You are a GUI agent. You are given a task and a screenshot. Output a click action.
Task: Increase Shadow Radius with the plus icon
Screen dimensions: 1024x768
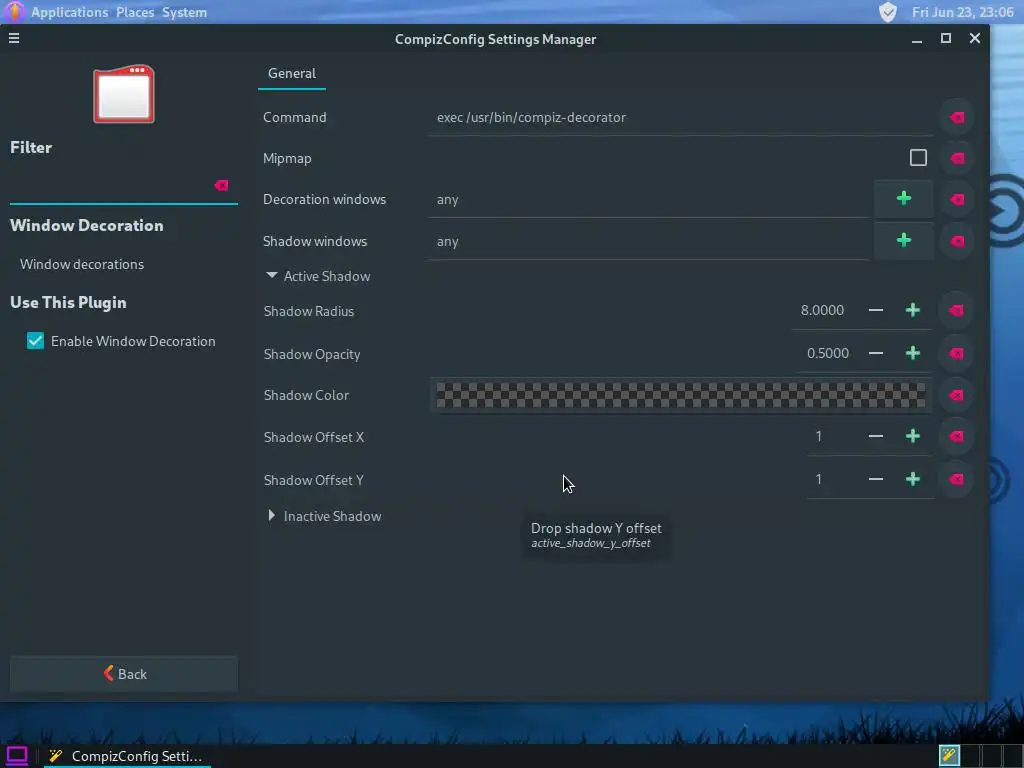tap(912, 310)
